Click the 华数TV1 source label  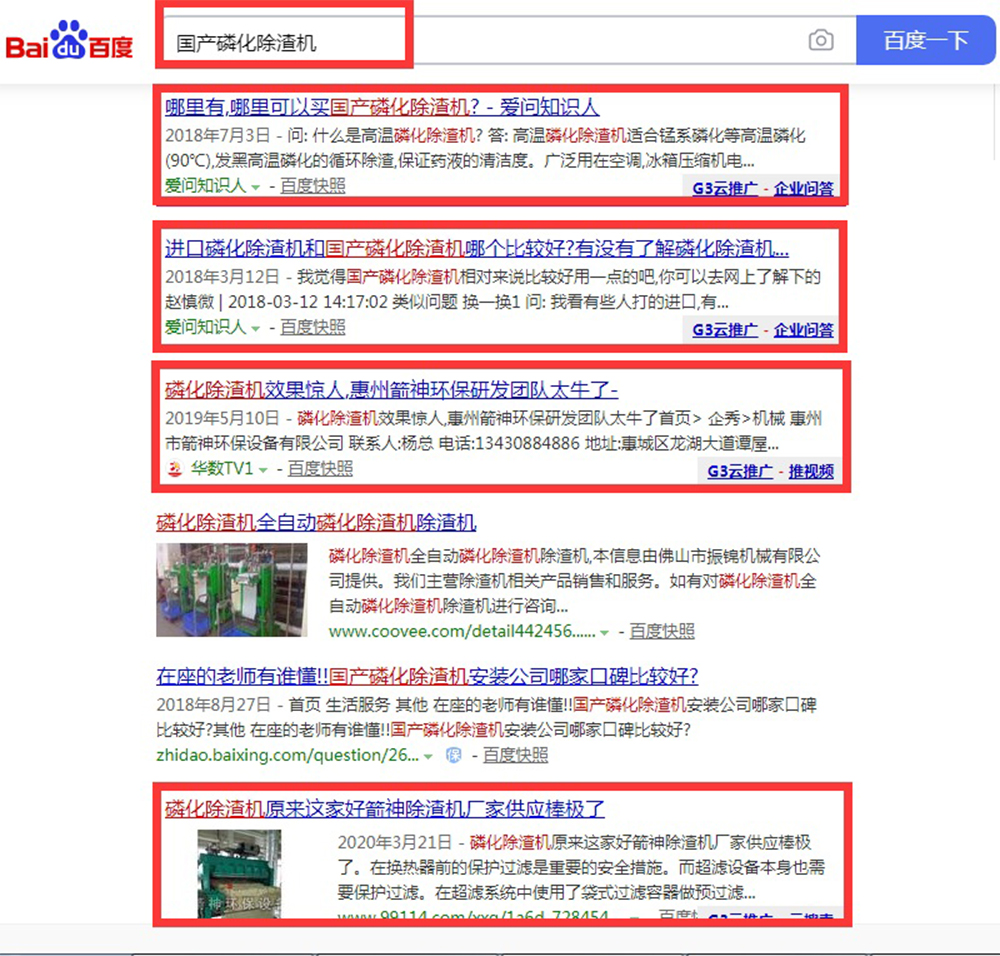pyautogui.click(x=222, y=469)
